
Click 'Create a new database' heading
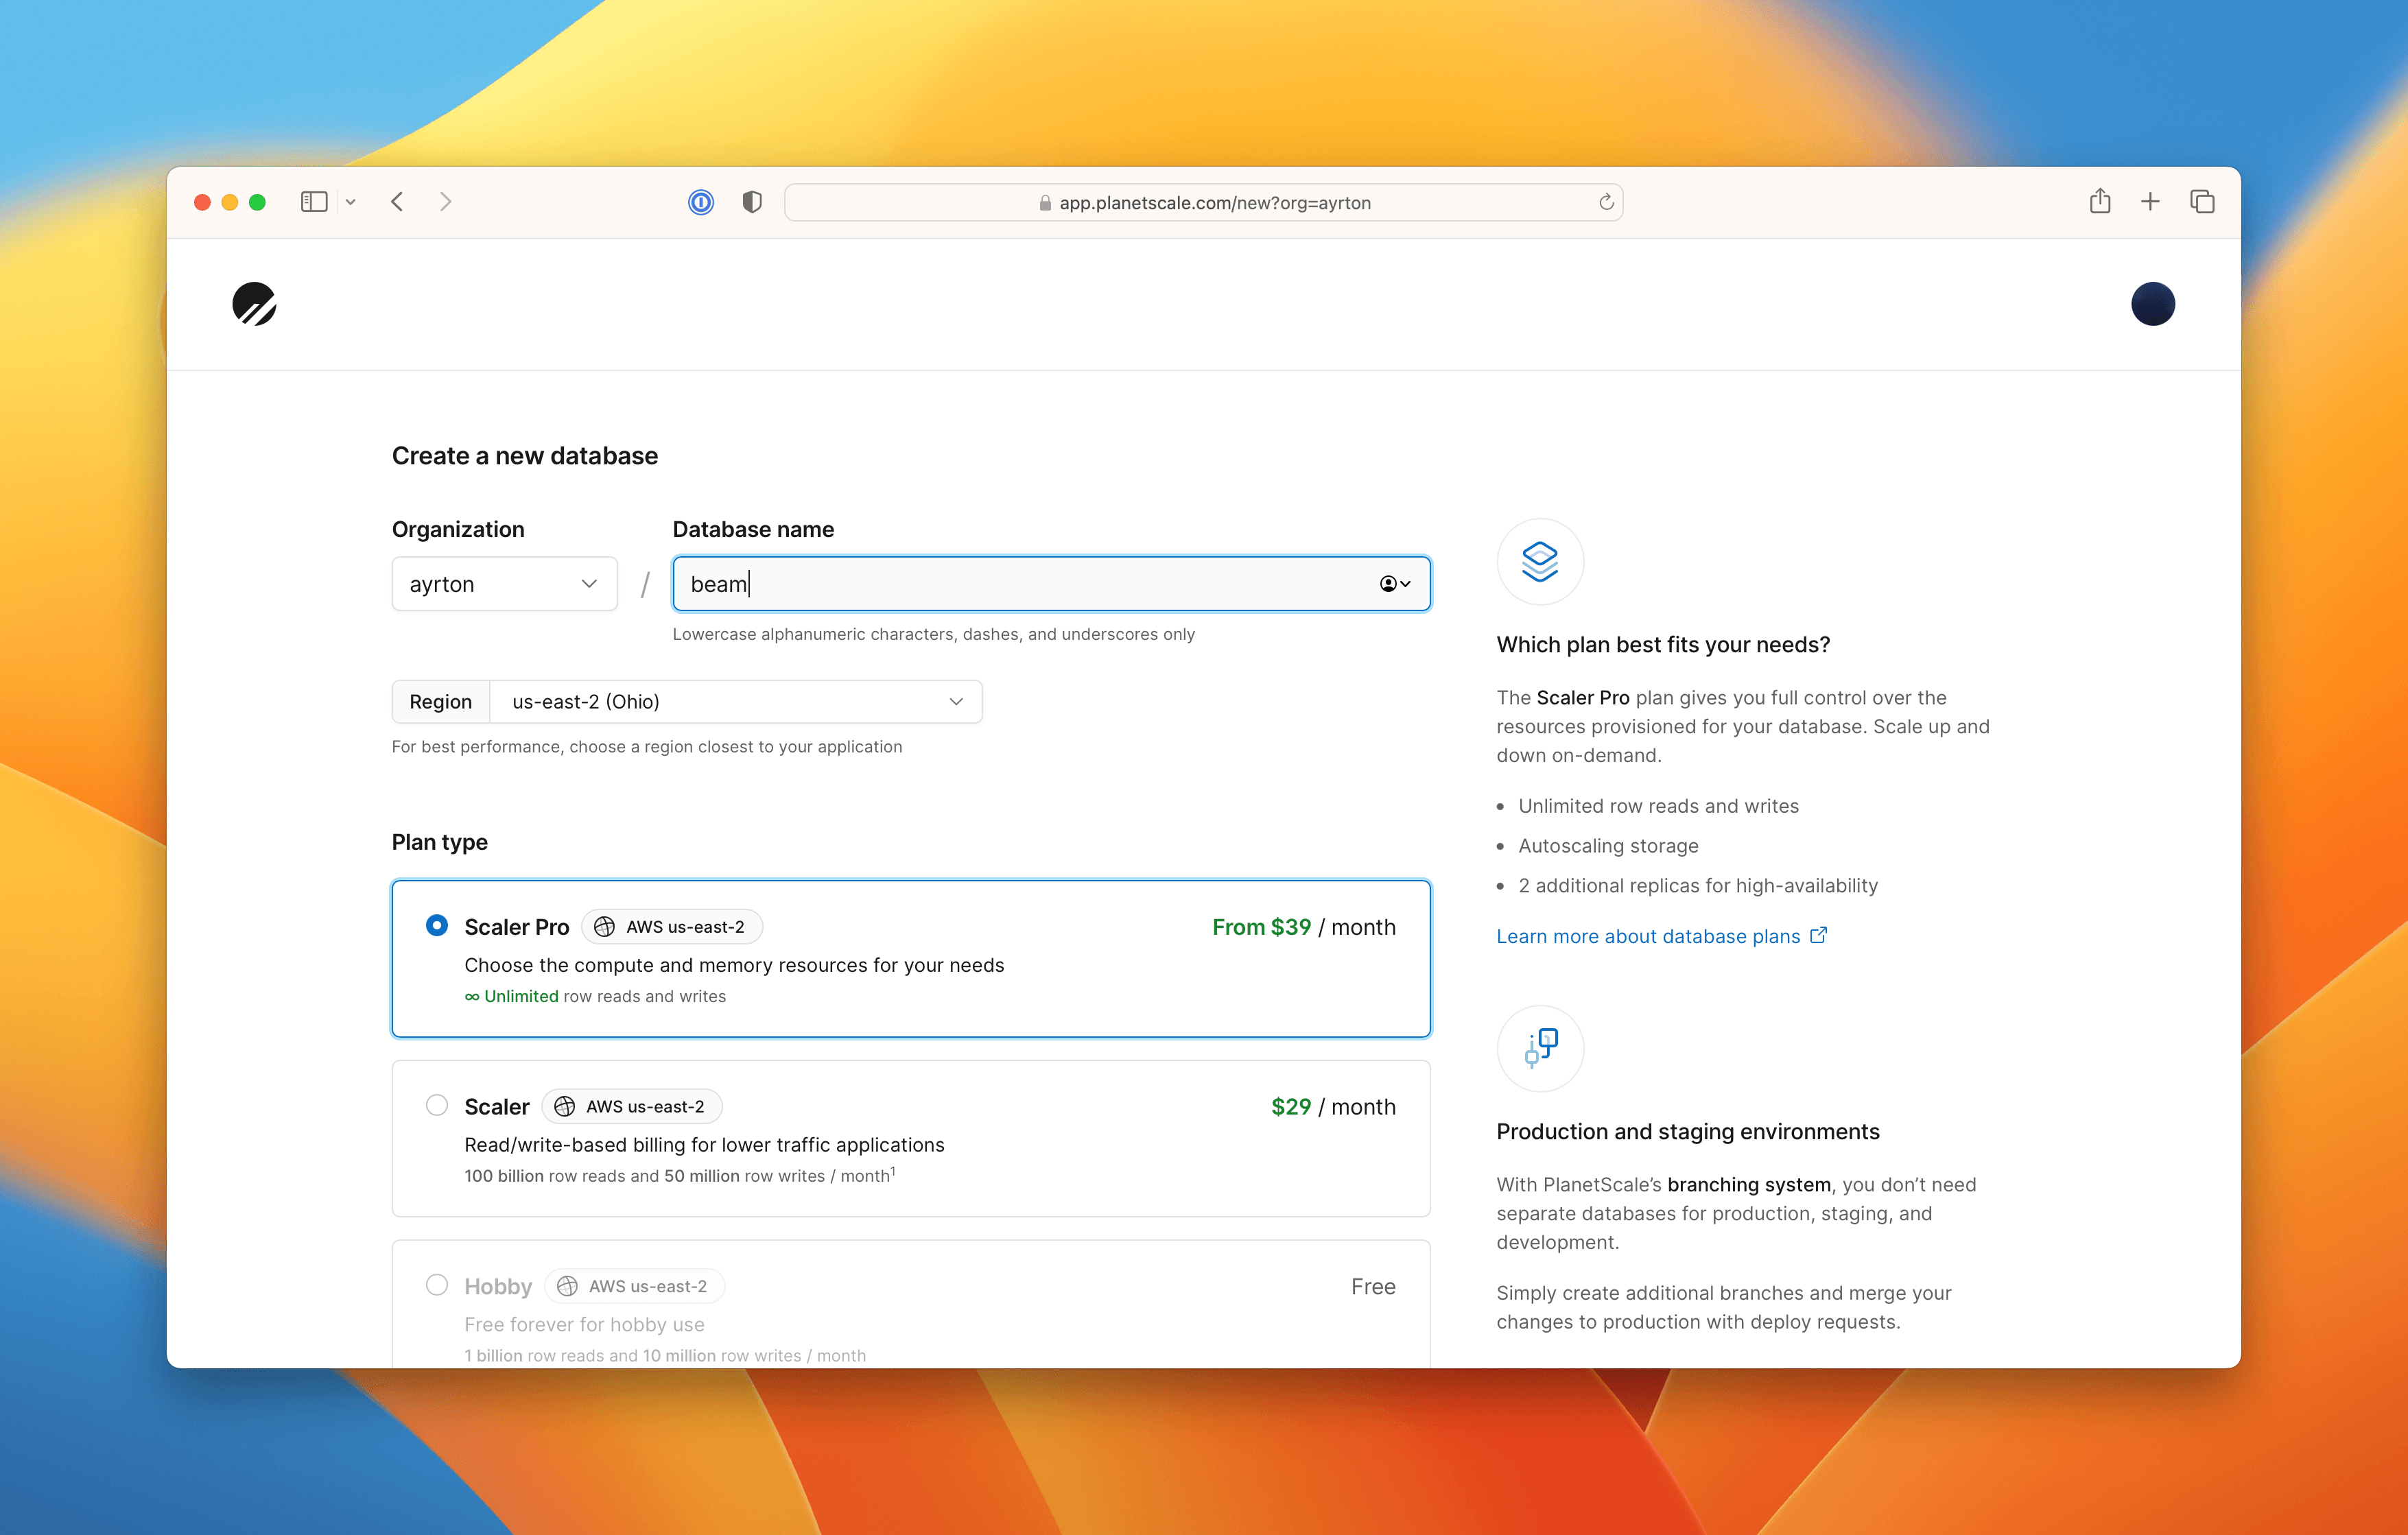click(x=525, y=456)
